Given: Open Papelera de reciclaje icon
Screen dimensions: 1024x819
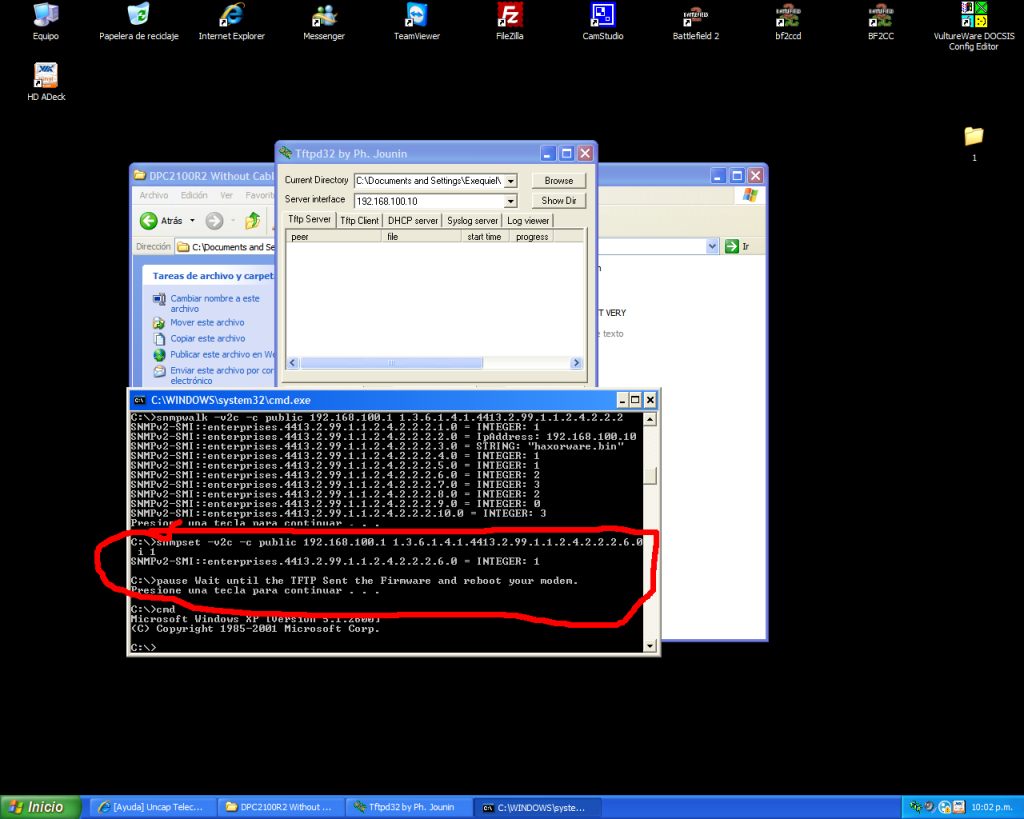Looking at the screenshot, I should click(138, 16).
